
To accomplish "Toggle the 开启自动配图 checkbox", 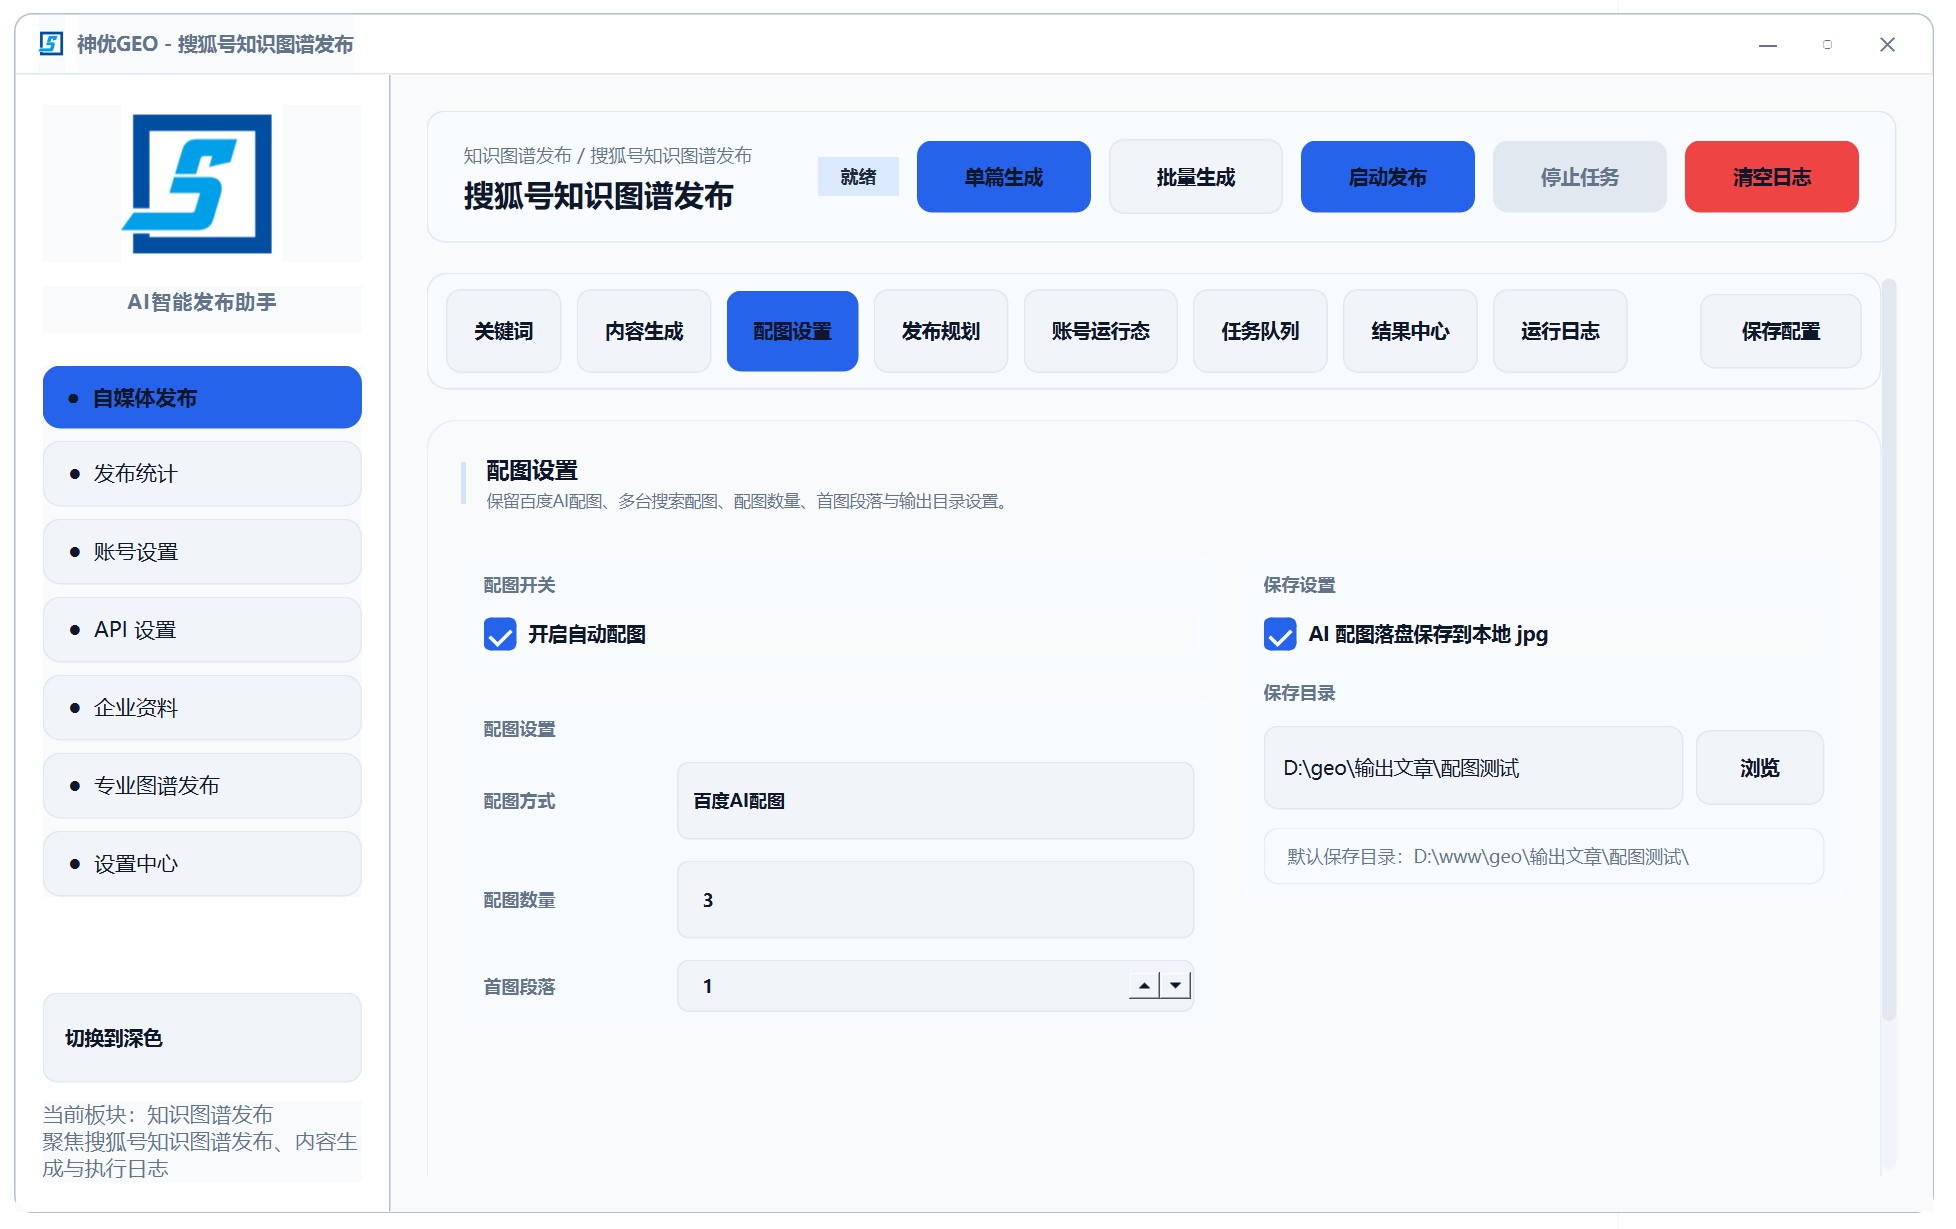I will tap(500, 634).
